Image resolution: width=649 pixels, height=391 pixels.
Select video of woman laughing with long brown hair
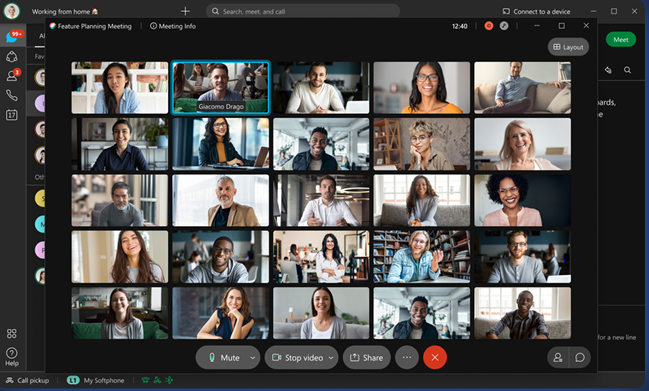(x=120, y=257)
